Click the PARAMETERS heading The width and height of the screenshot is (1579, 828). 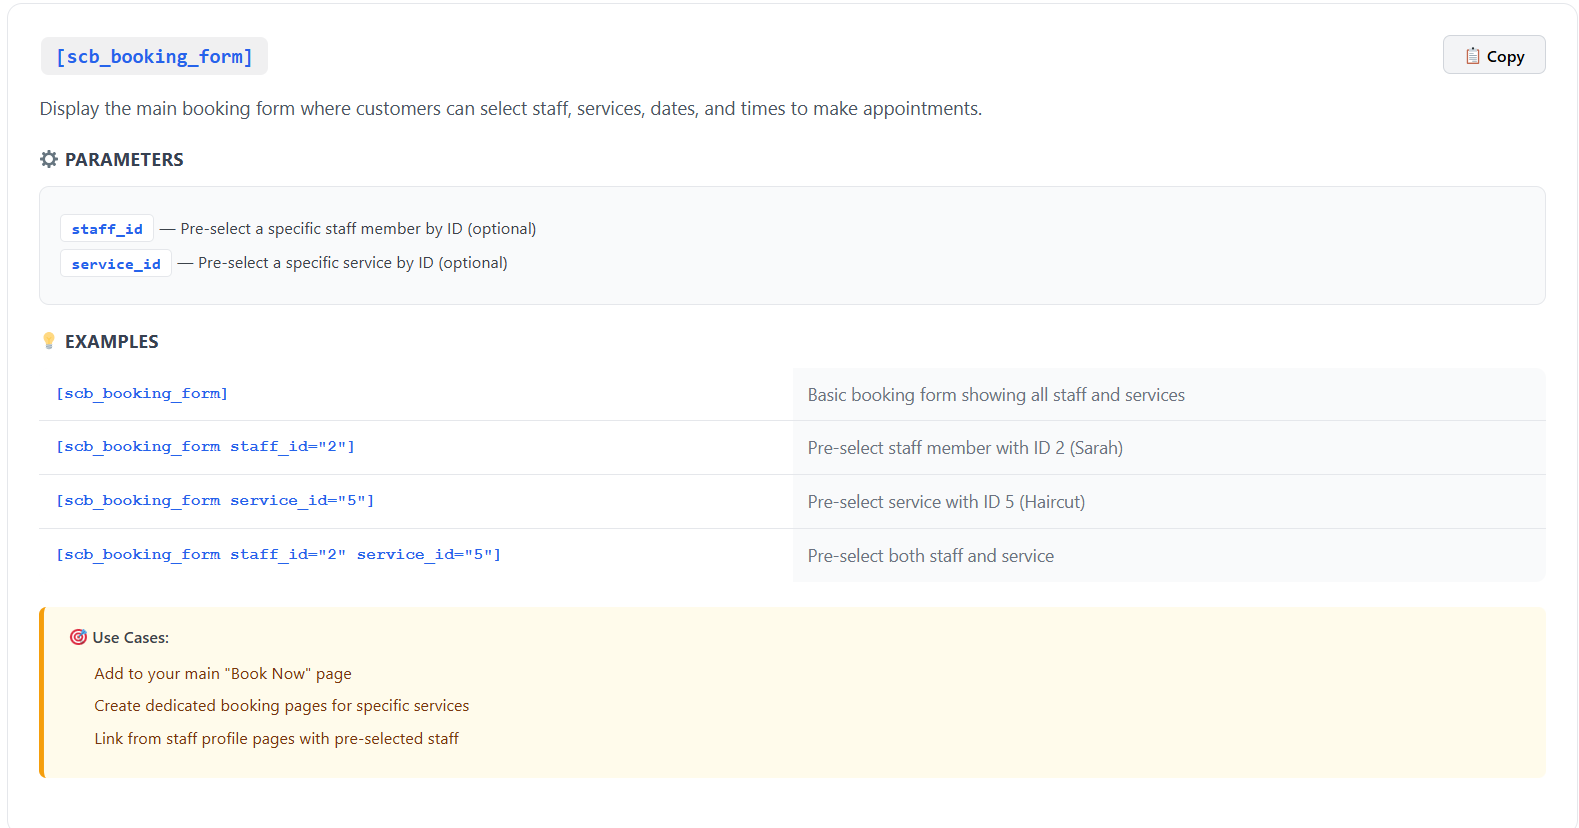[x=124, y=160]
